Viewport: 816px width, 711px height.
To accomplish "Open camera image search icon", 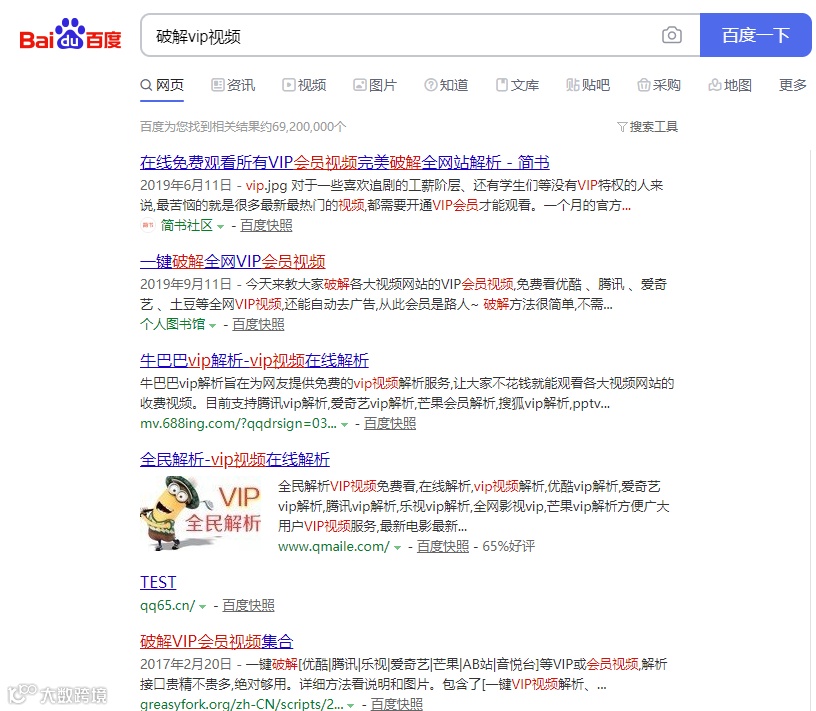I will [672, 35].
